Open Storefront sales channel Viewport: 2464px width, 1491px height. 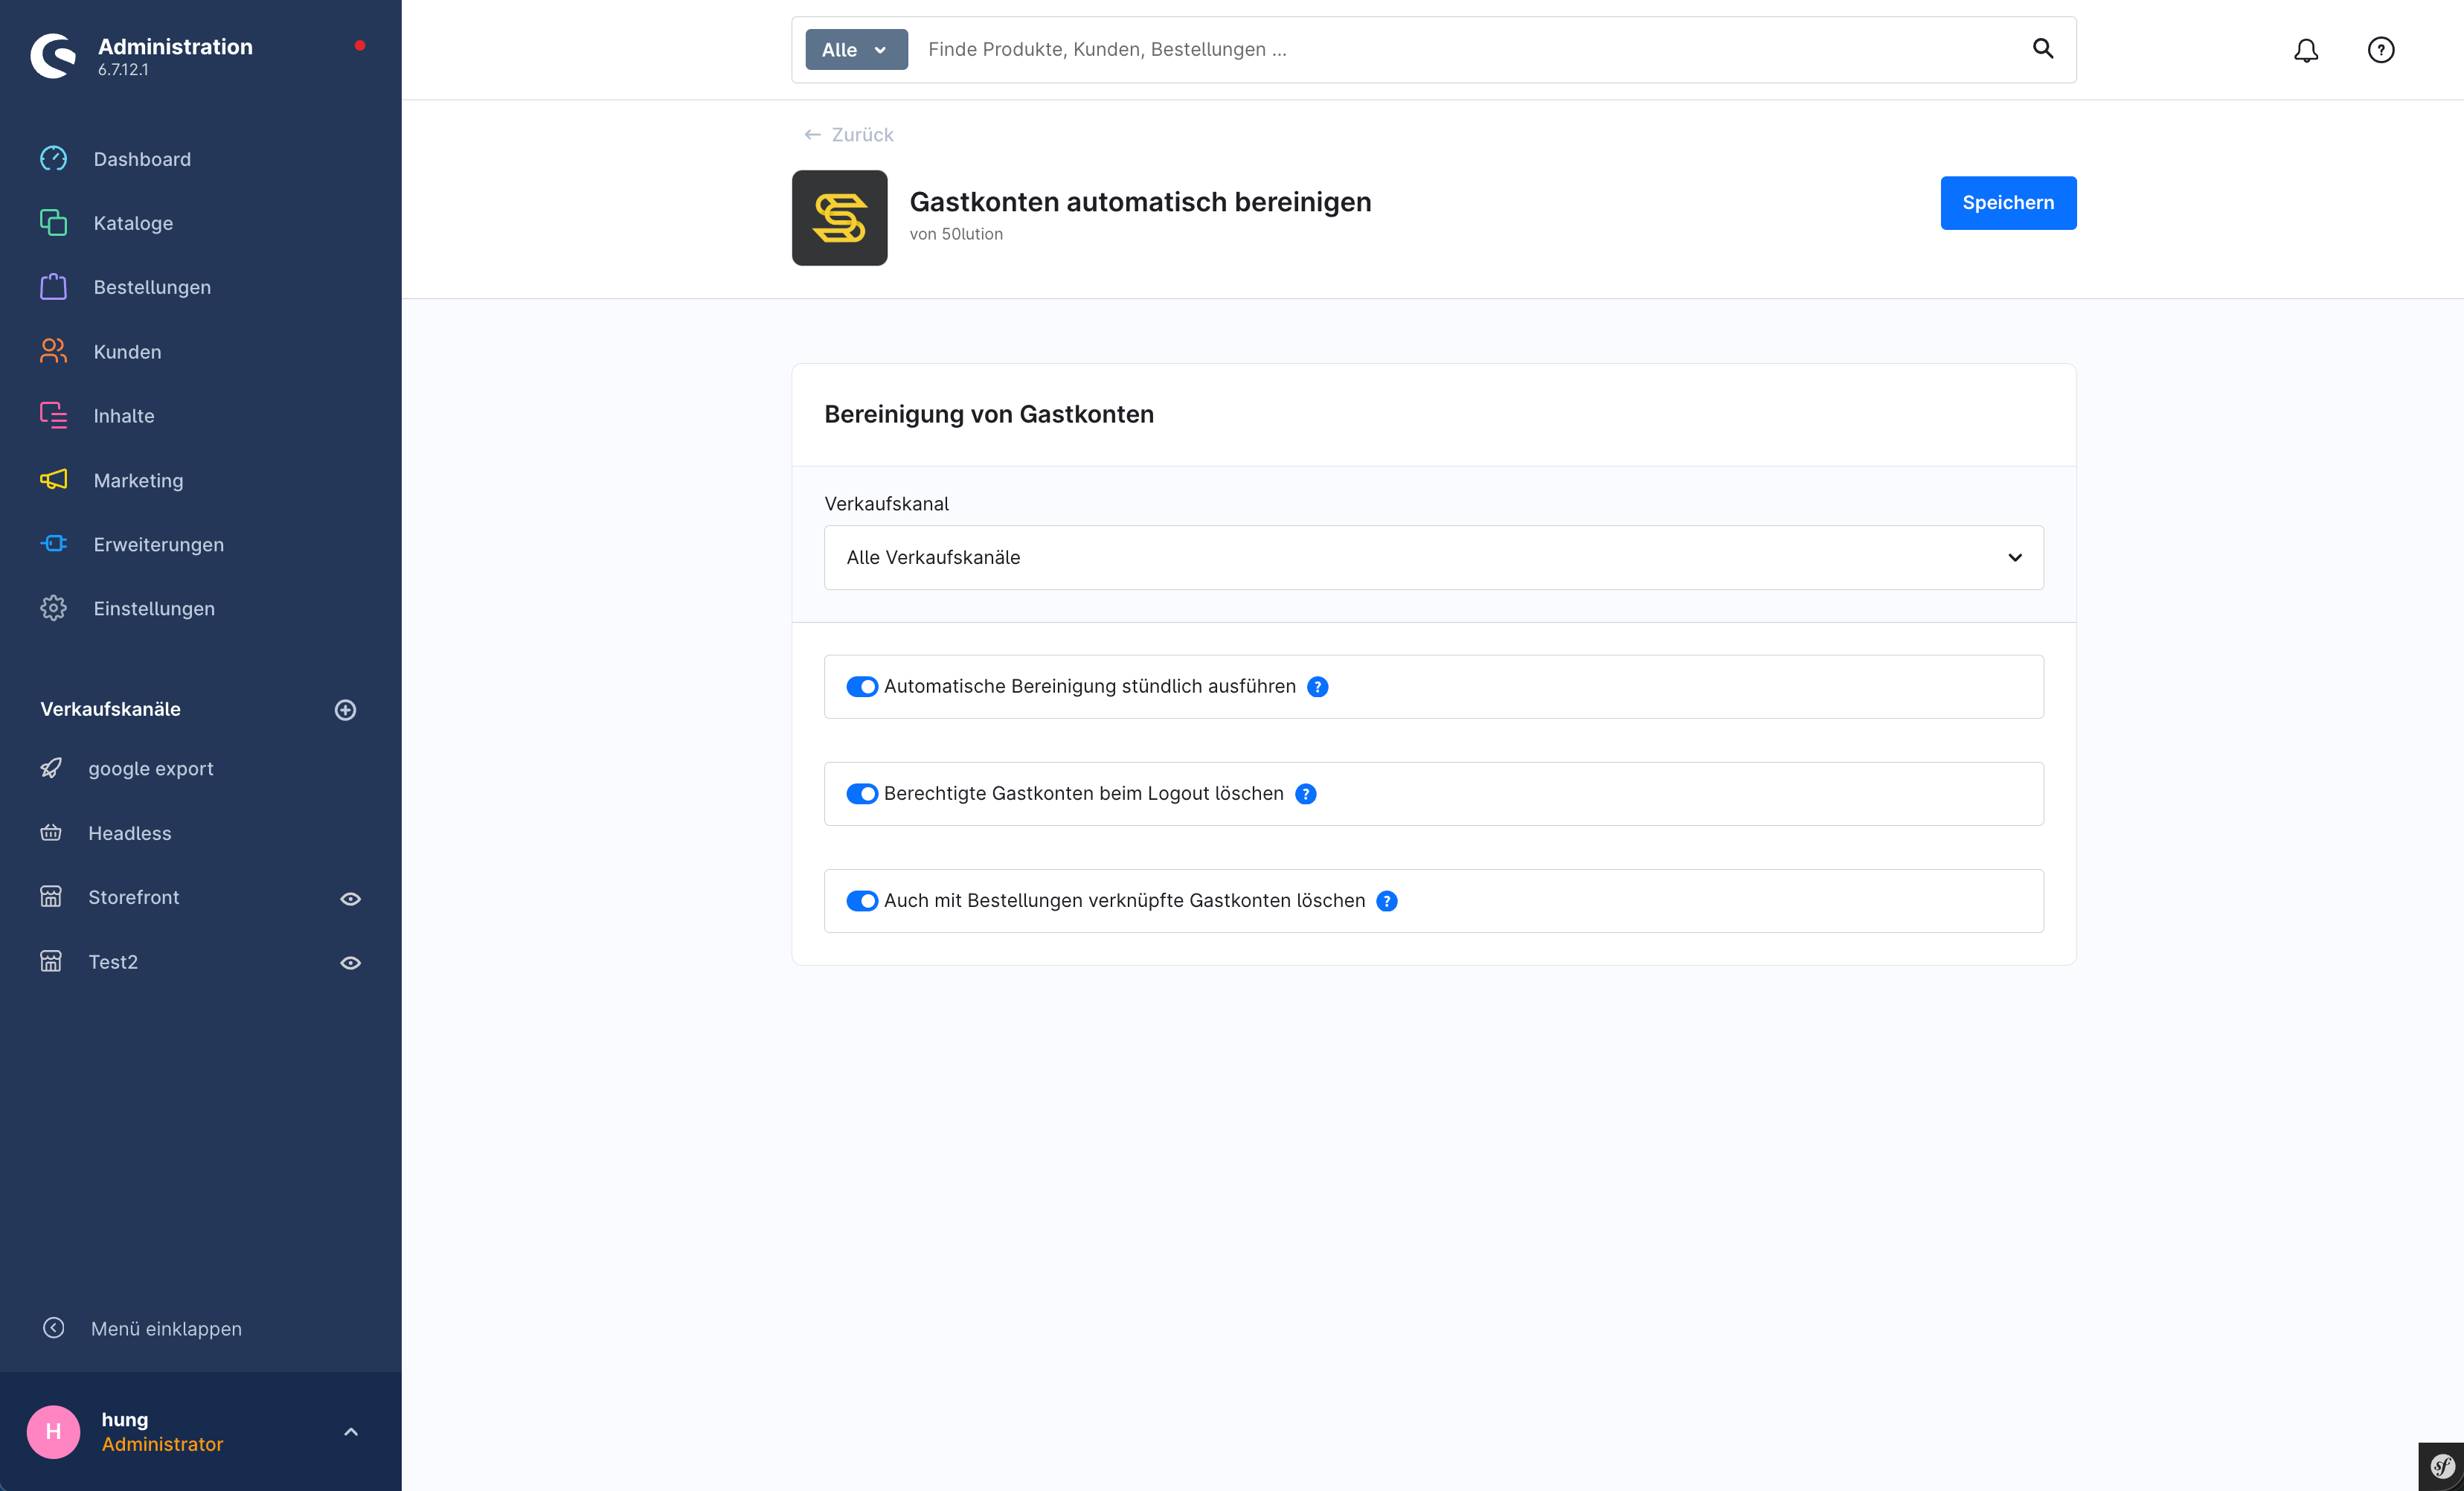(x=133, y=897)
